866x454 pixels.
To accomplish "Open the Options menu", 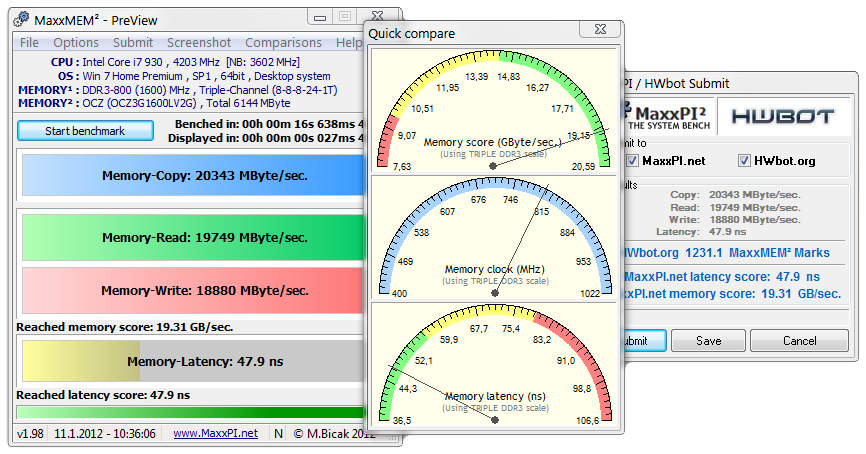I will (76, 43).
